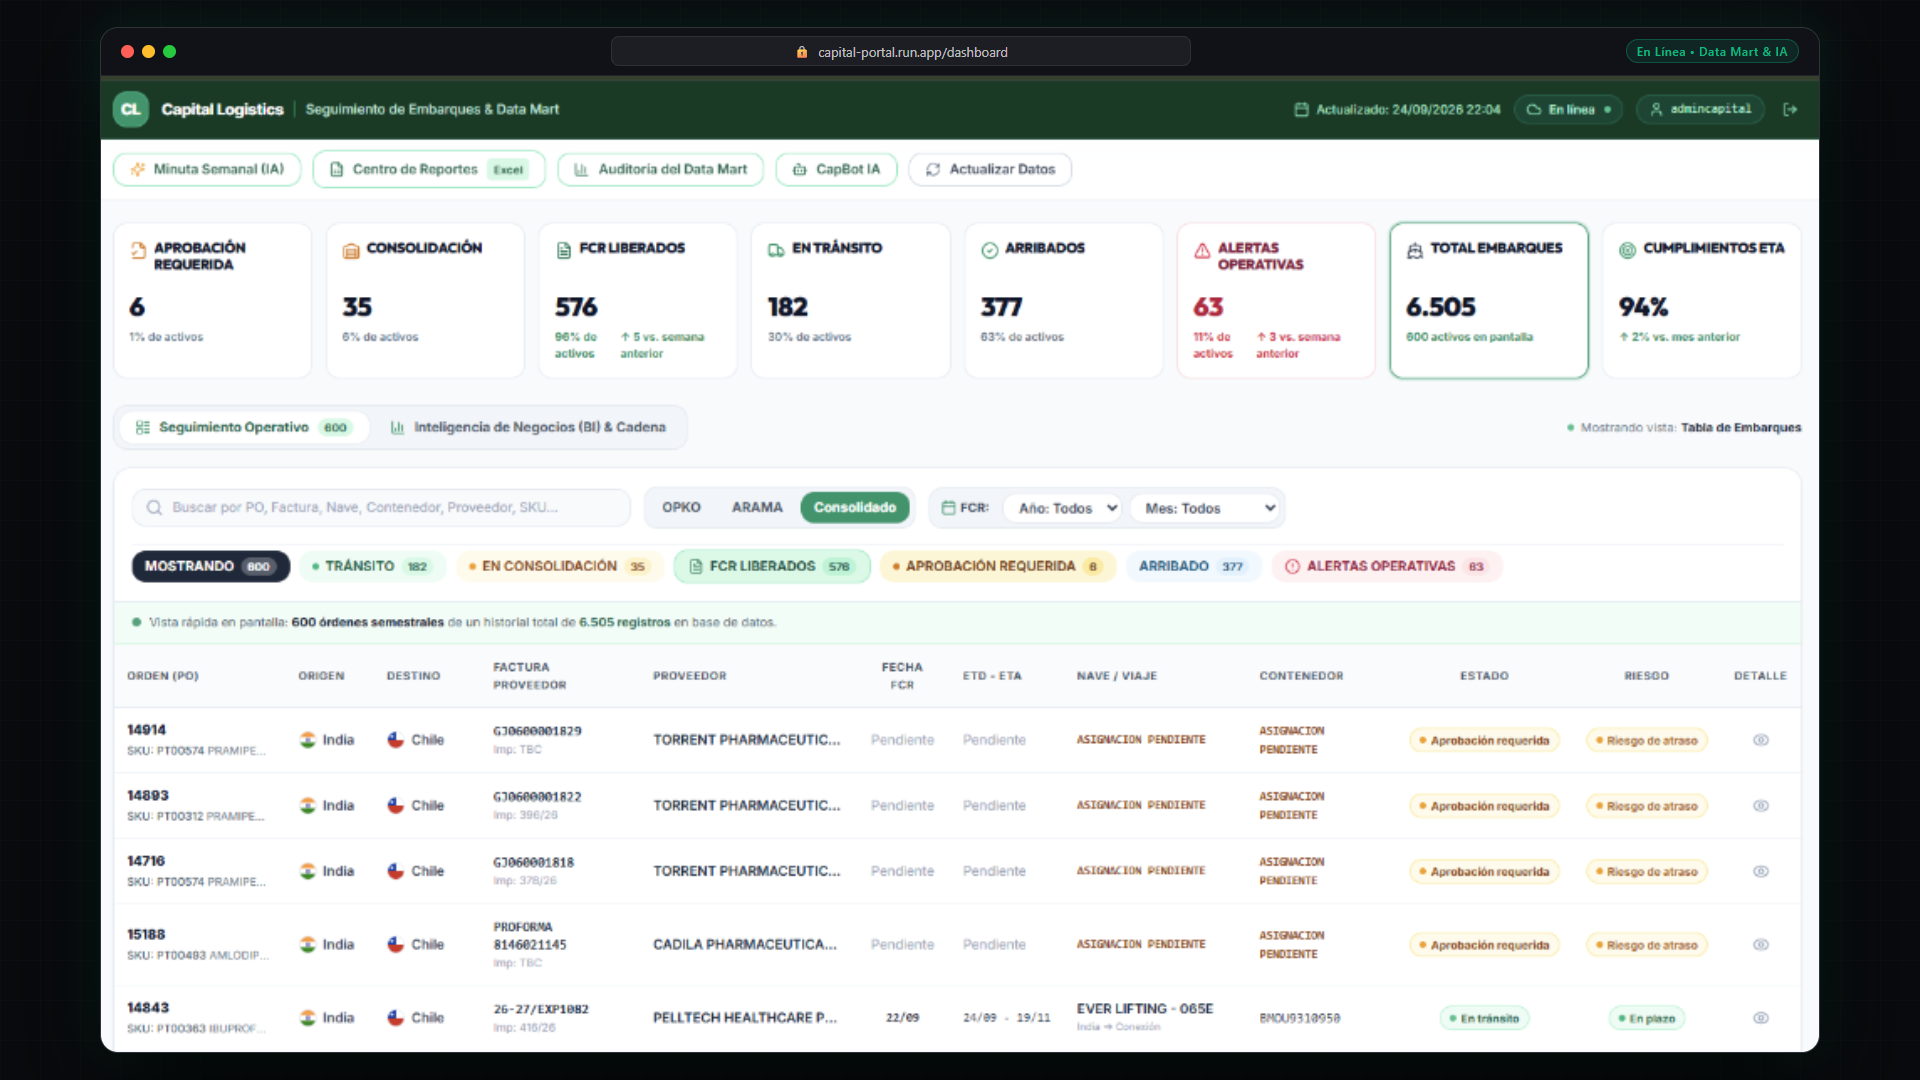Click the ESTADO column header
This screenshot has width=1920, height=1080.
(x=1484, y=677)
